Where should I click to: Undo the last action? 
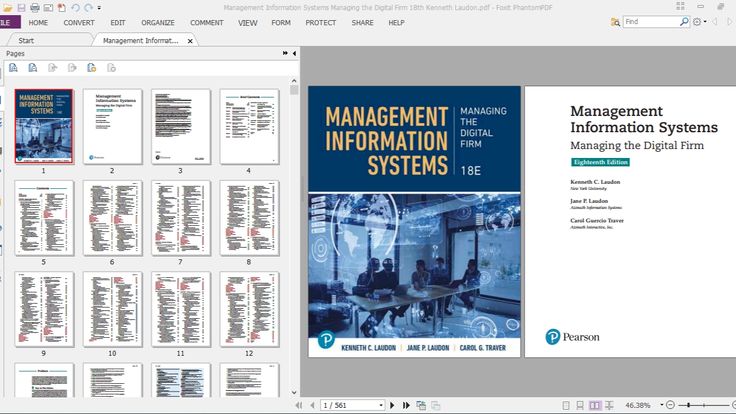point(75,8)
